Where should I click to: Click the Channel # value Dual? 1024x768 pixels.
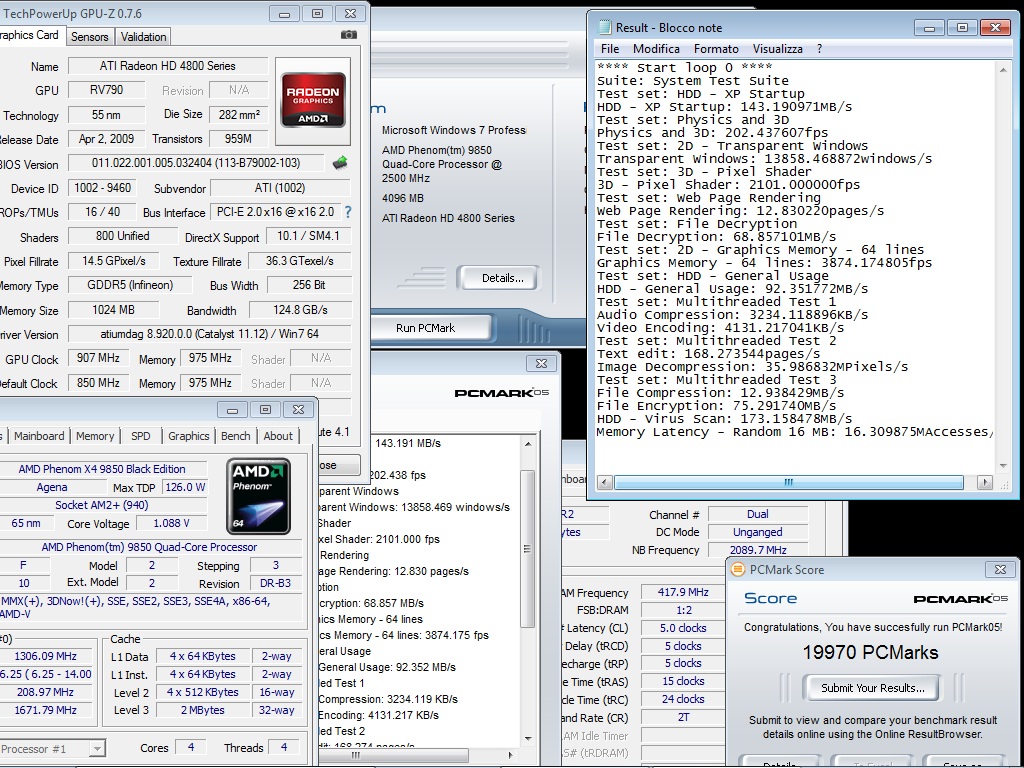pos(758,514)
